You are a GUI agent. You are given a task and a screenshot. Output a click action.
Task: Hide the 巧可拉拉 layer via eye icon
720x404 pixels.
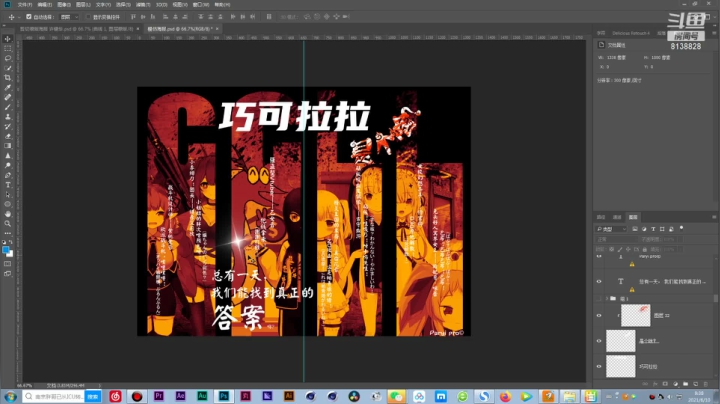tap(599, 366)
